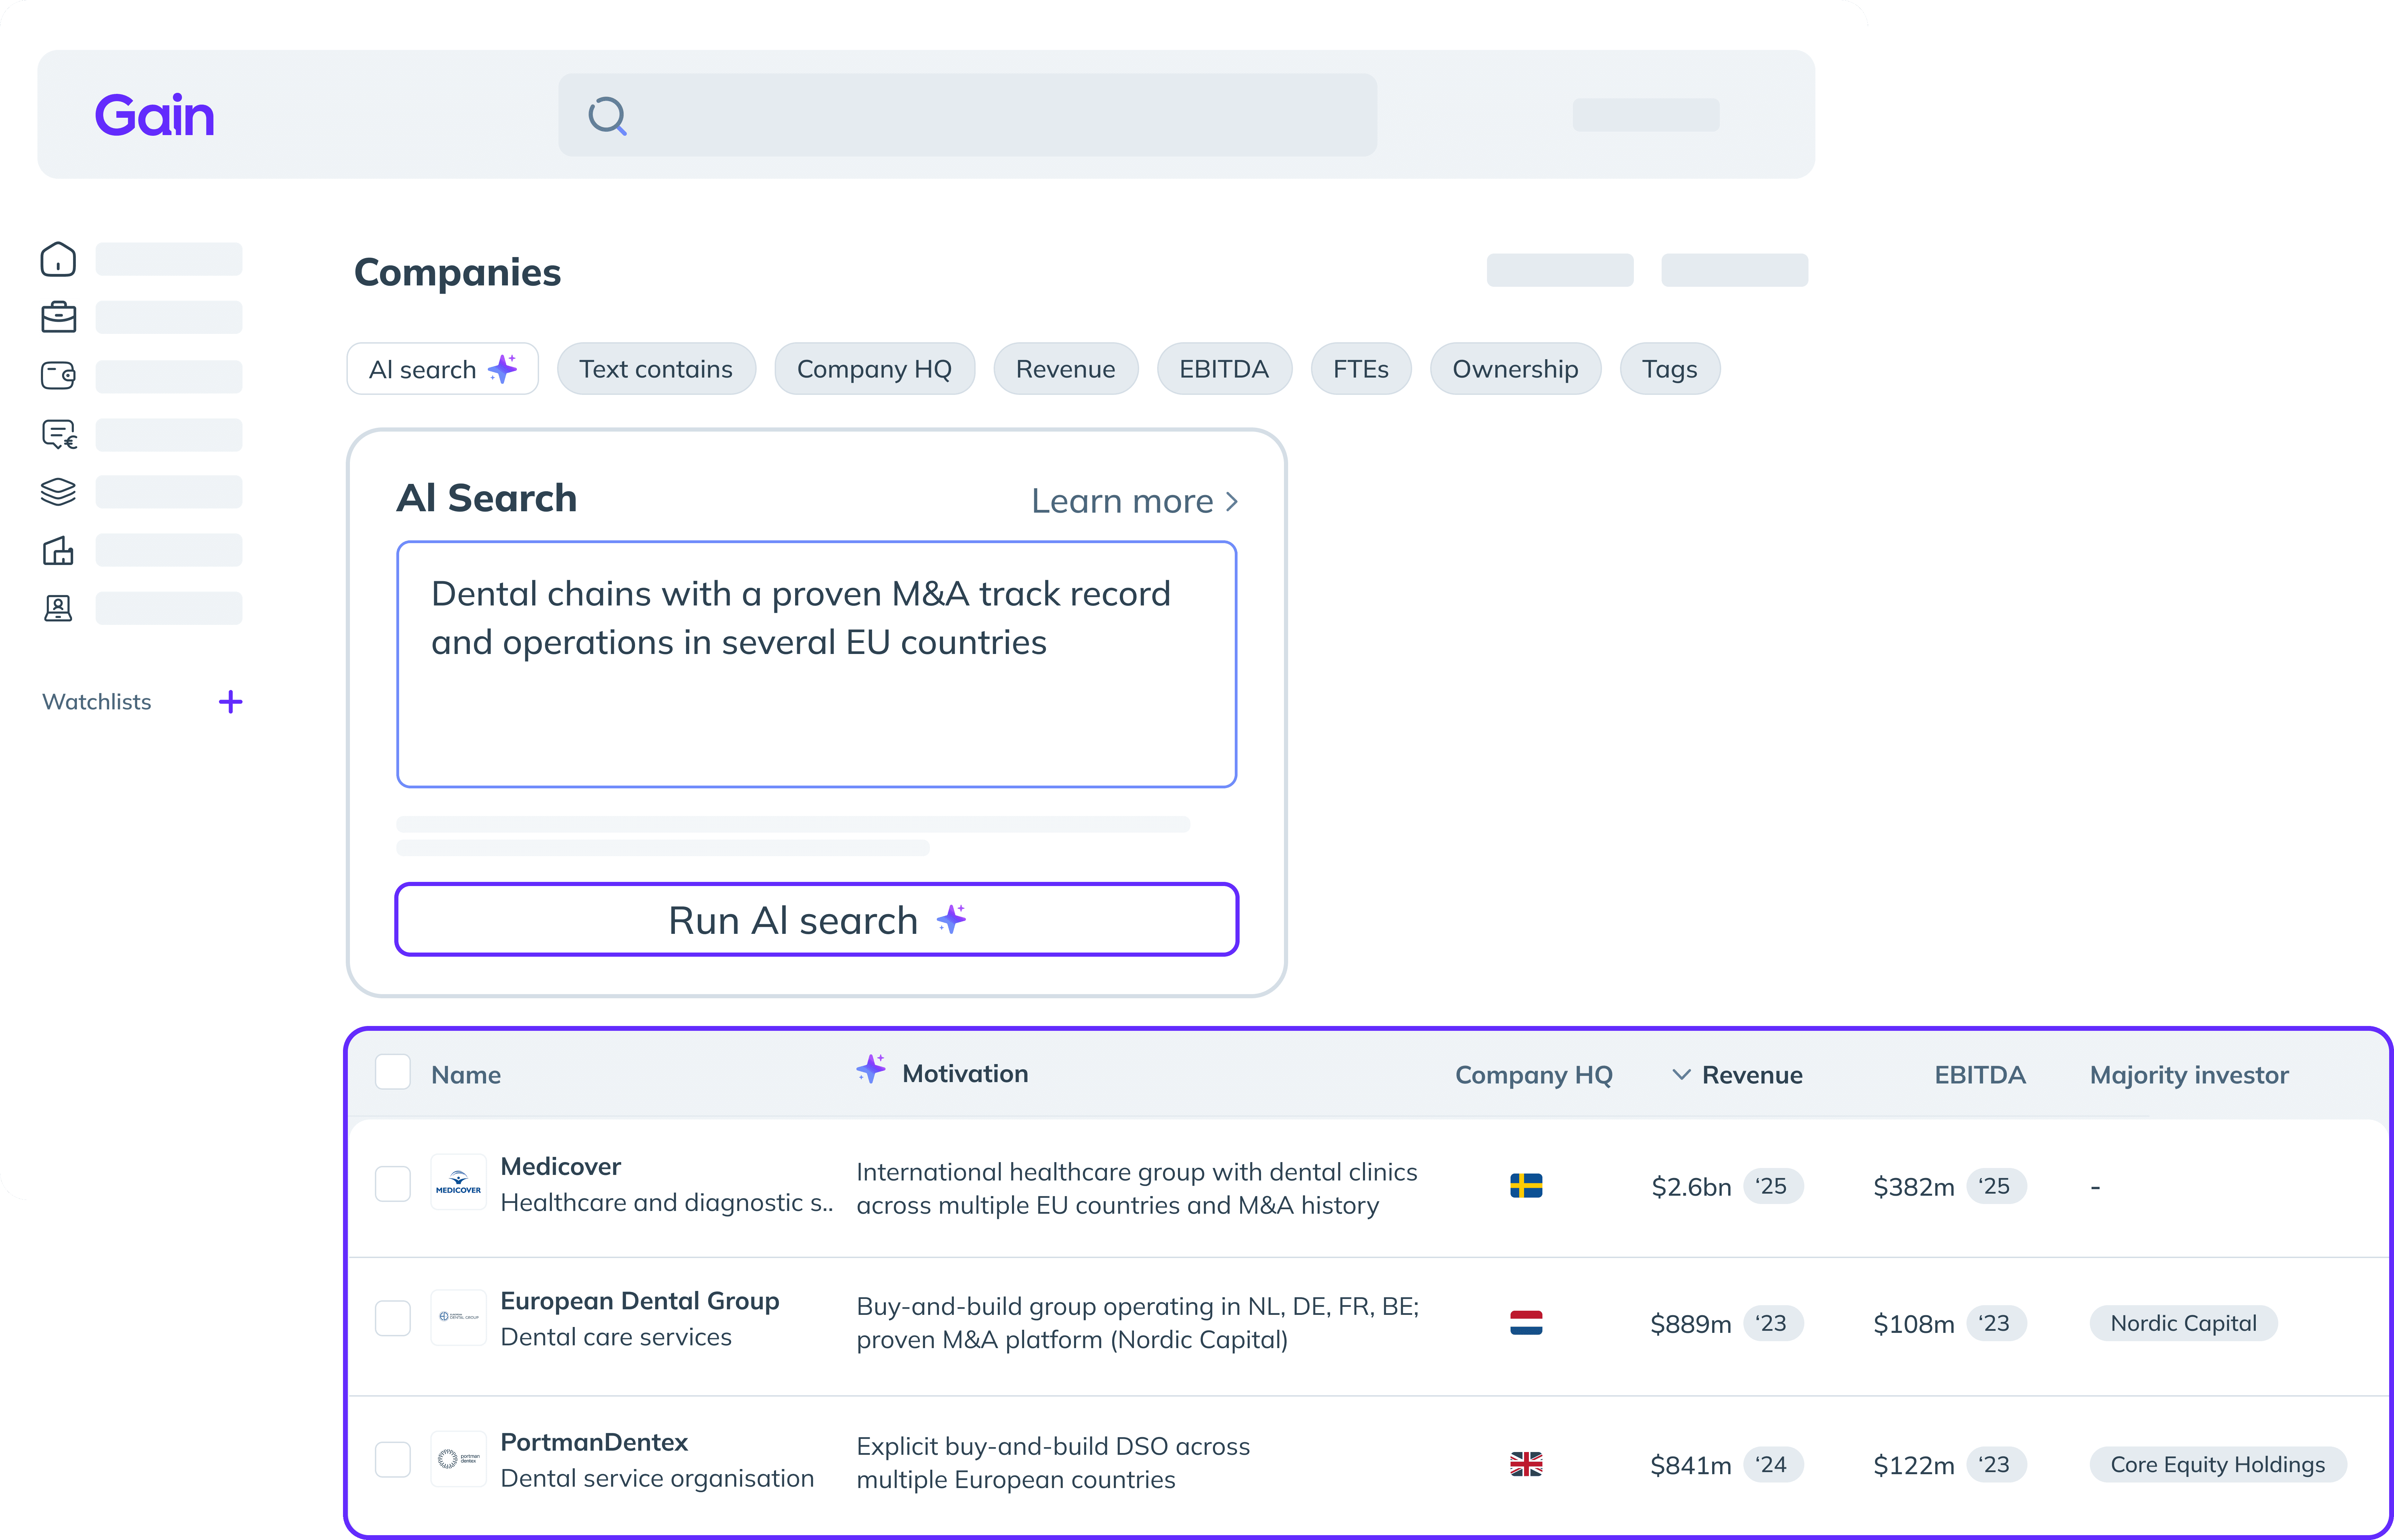Select the person badge sidebar icon

58,608
